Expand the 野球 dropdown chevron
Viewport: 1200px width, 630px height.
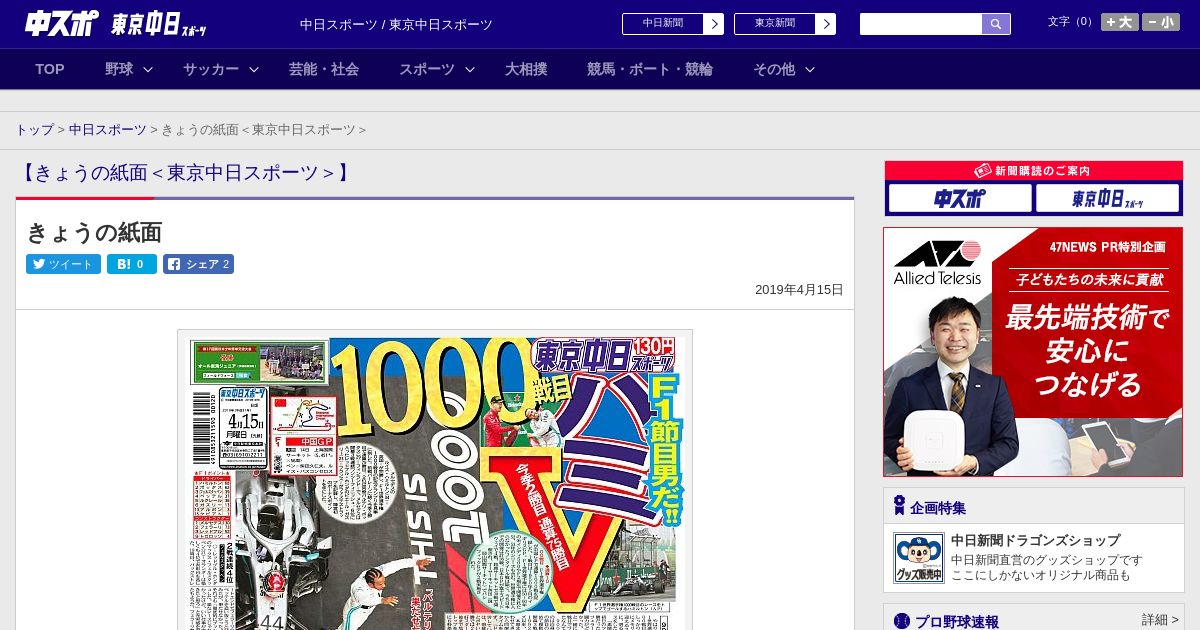[x=148, y=69]
